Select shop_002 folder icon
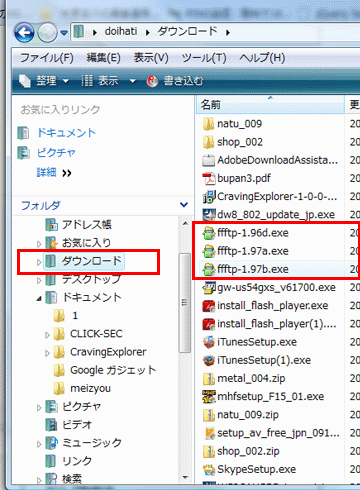360x490 pixels. click(x=209, y=142)
